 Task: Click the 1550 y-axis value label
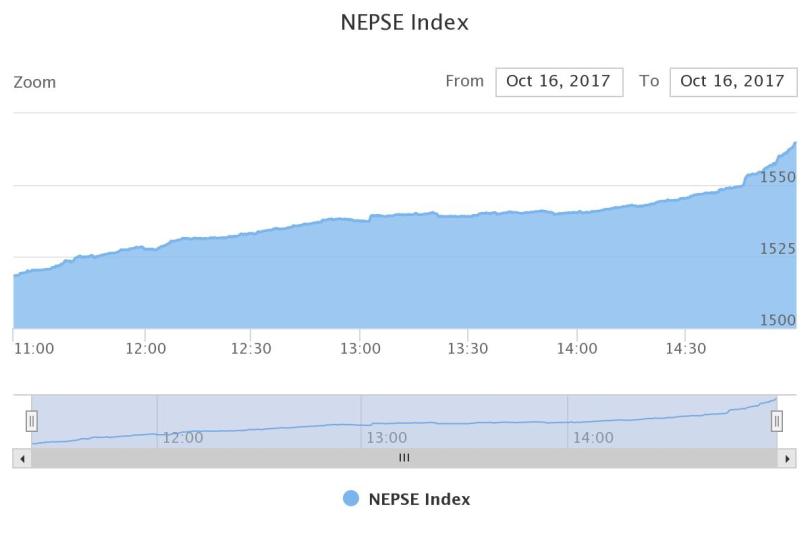click(x=778, y=177)
